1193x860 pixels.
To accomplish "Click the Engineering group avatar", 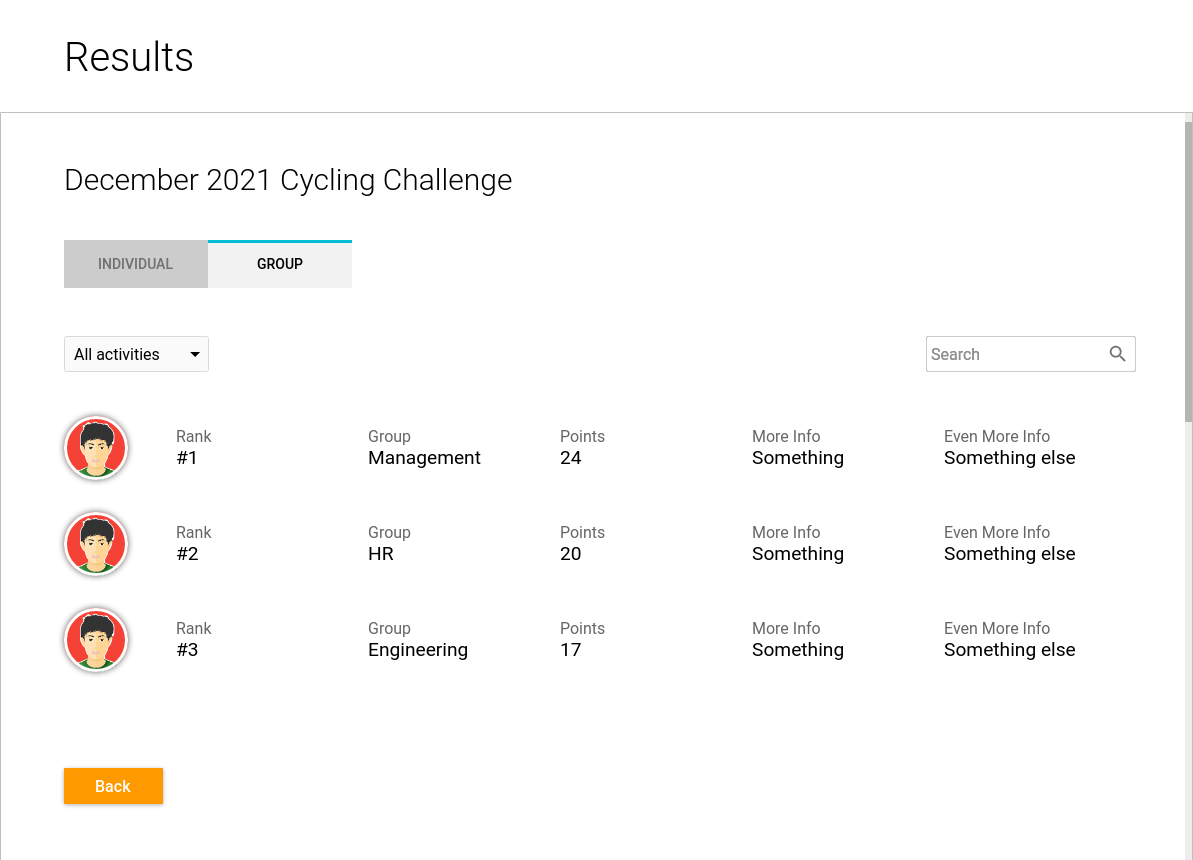I will tap(96, 640).
